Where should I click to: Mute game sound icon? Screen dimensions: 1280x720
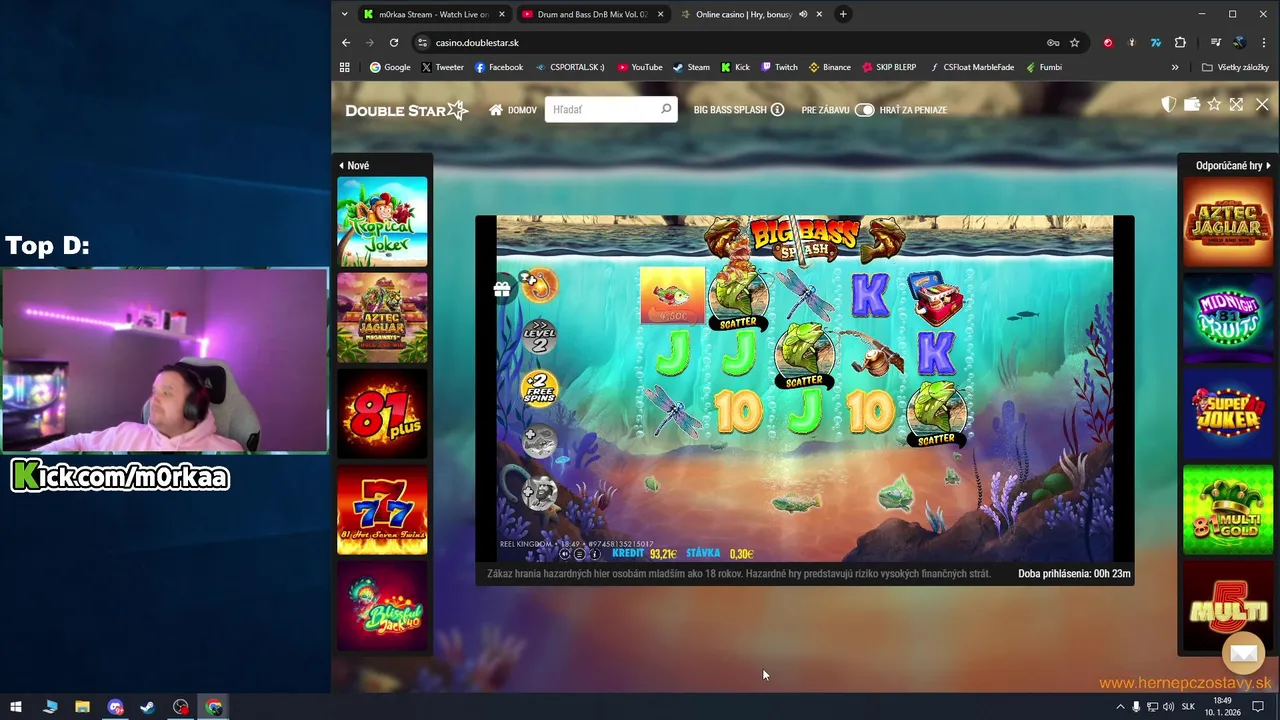click(x=565, y=554)
